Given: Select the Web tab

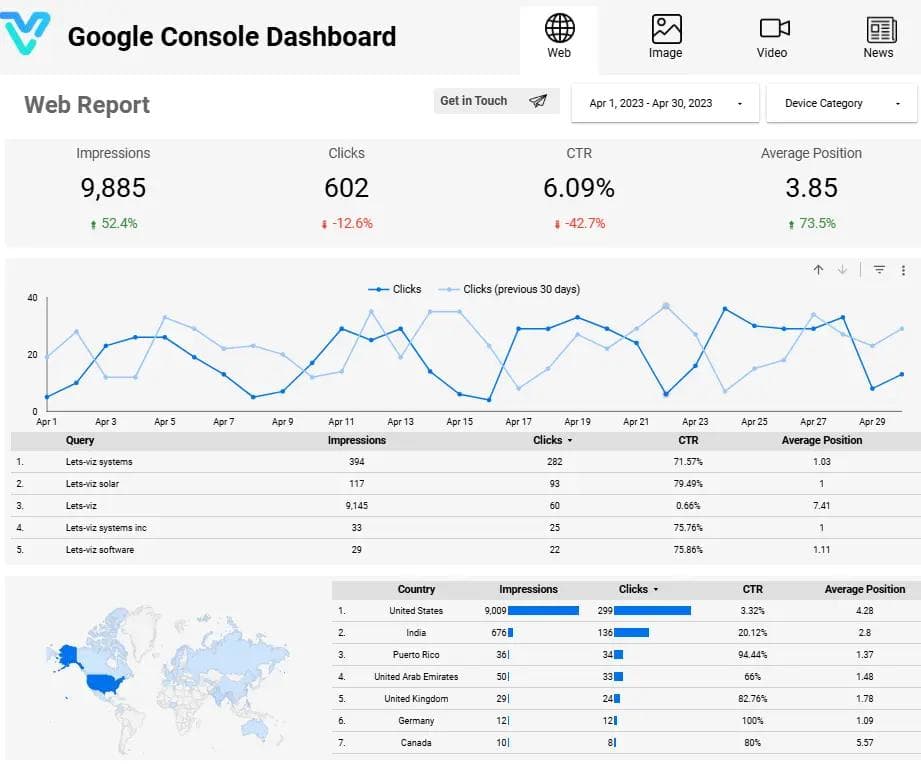Looking at the screenshot, I should click(558, 40).
